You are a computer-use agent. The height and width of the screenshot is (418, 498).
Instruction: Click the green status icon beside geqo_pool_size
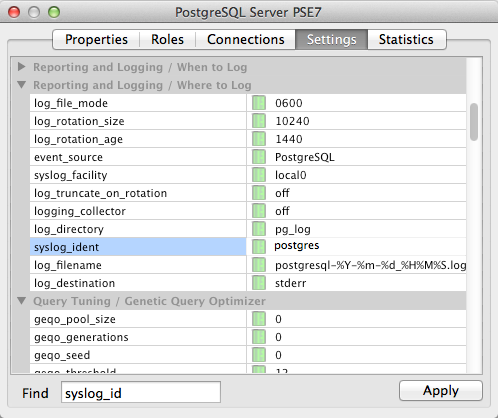click(x=259, y=319)
